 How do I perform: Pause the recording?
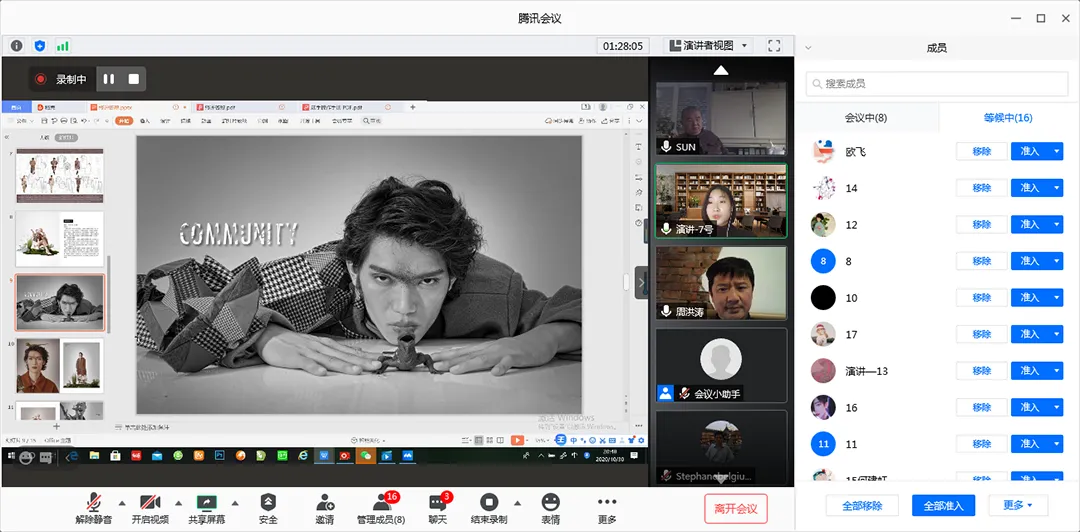[x=109, y=79]
